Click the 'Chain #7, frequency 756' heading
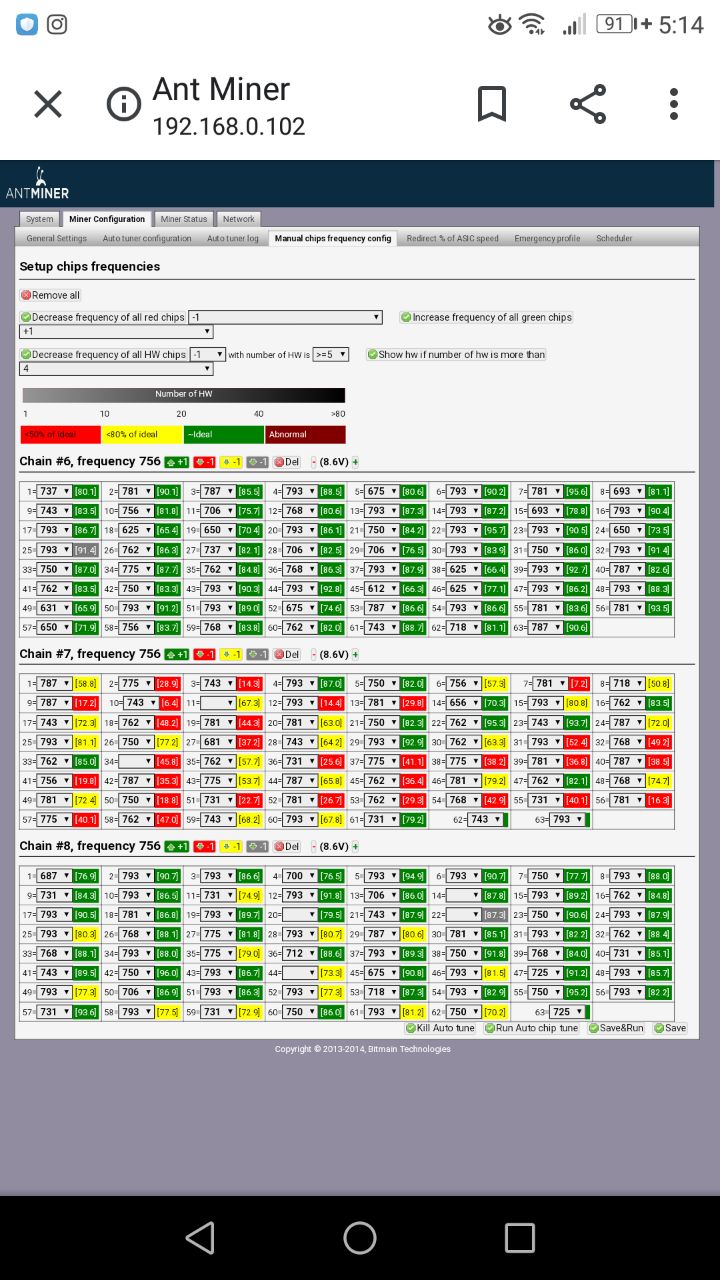Screen dimensions: 720x1280 coord(90,654)
